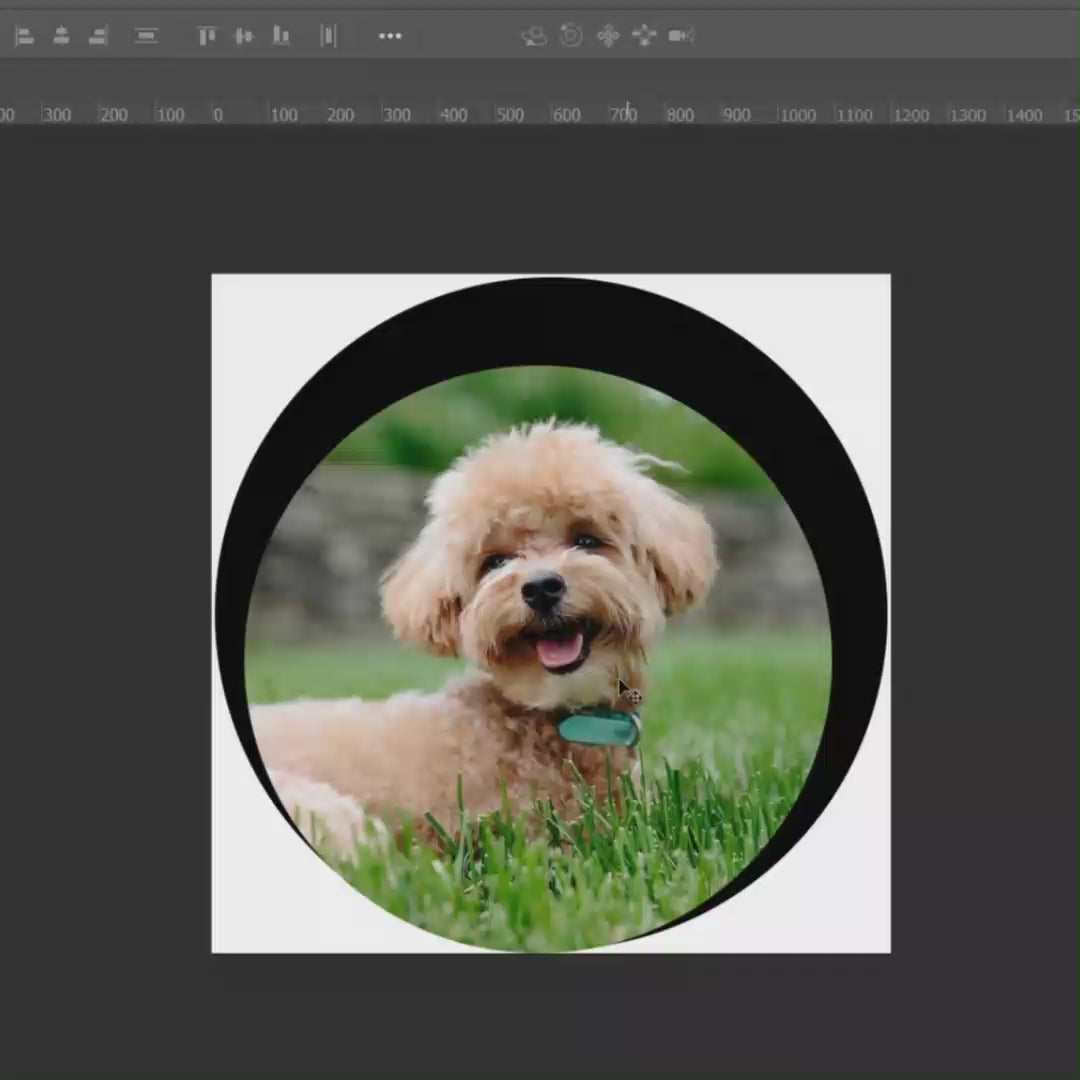Click the Distribute horizontally icon
The width and height of the screenshot is (1080, 1080).
click(328, 36)
